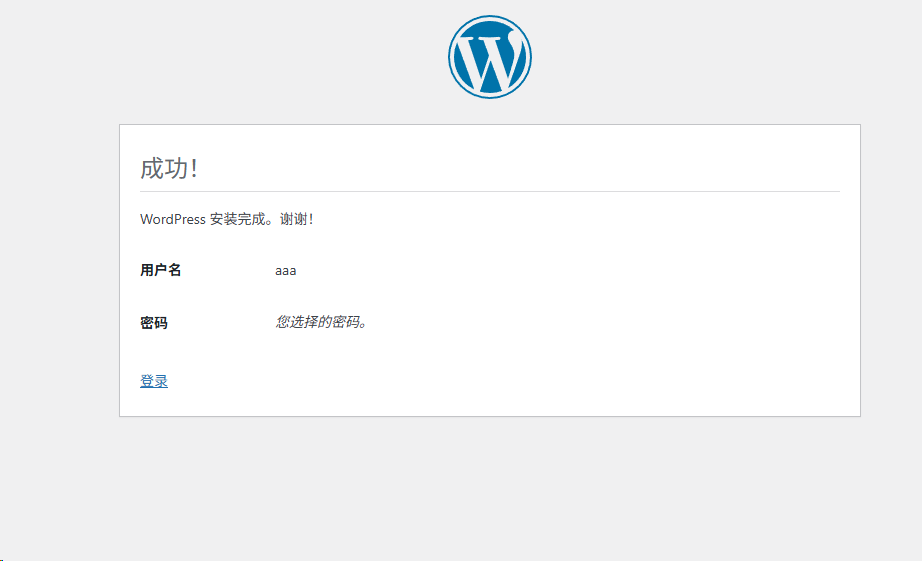922x561 pixels.
Task: Click the divider line under the 成功! heading
Action: click(489, 191)
